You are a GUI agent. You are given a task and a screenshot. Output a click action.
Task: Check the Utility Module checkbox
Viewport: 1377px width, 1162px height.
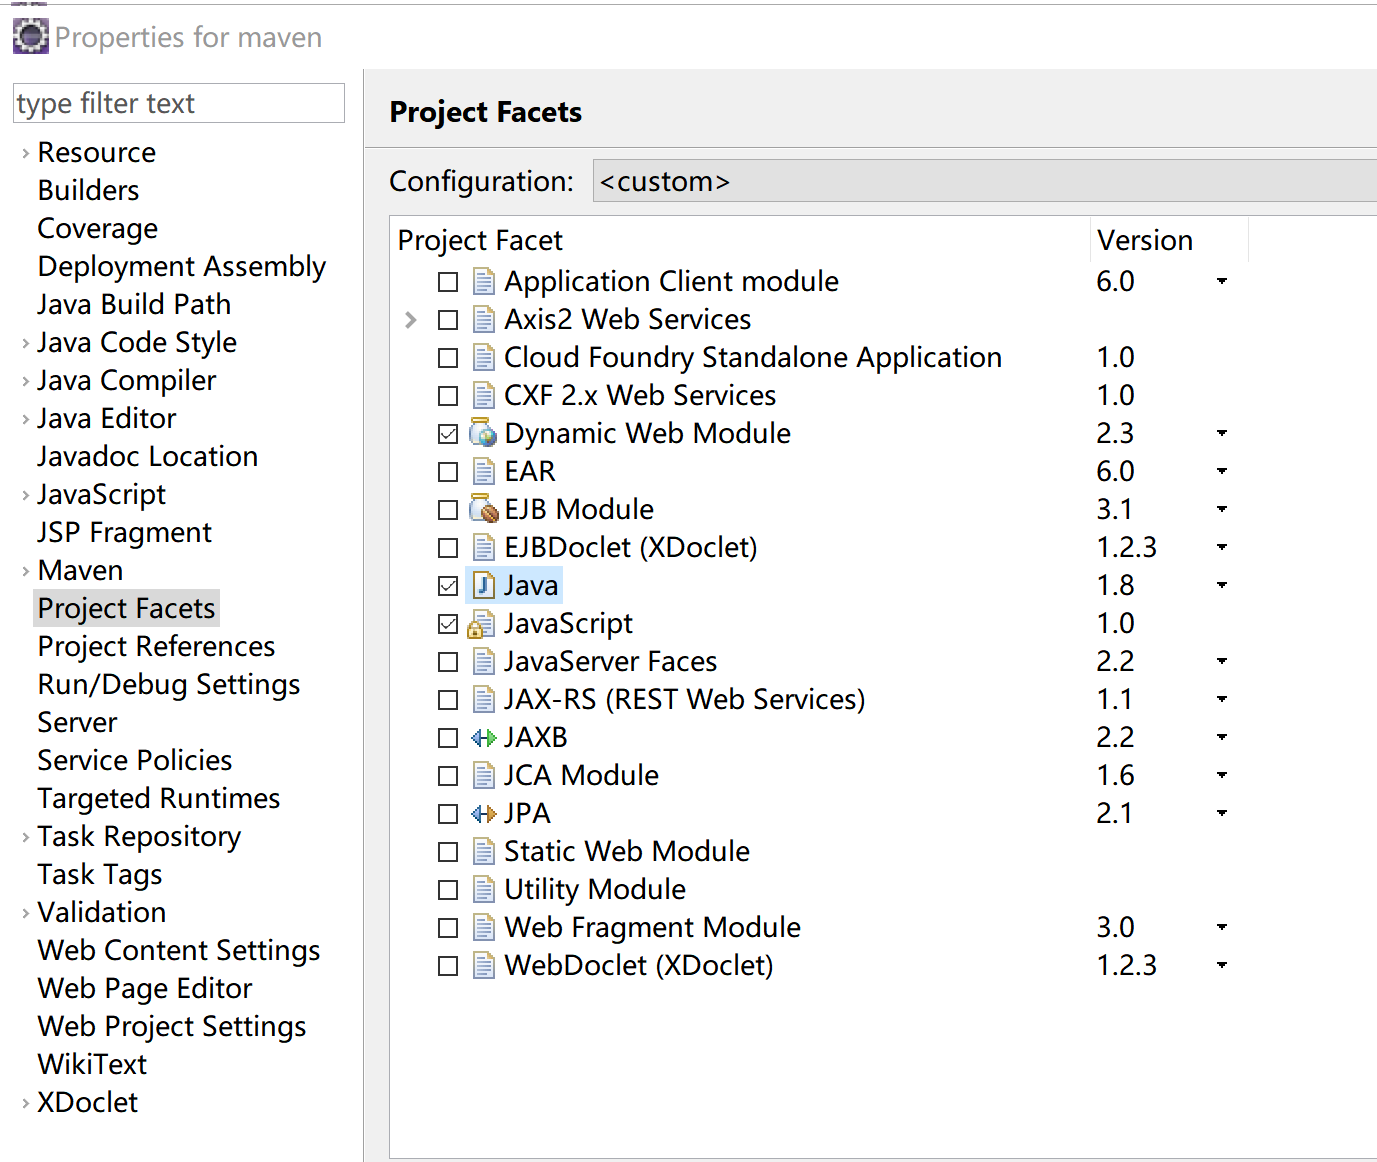pyautogui.click(x=448, y=890)
